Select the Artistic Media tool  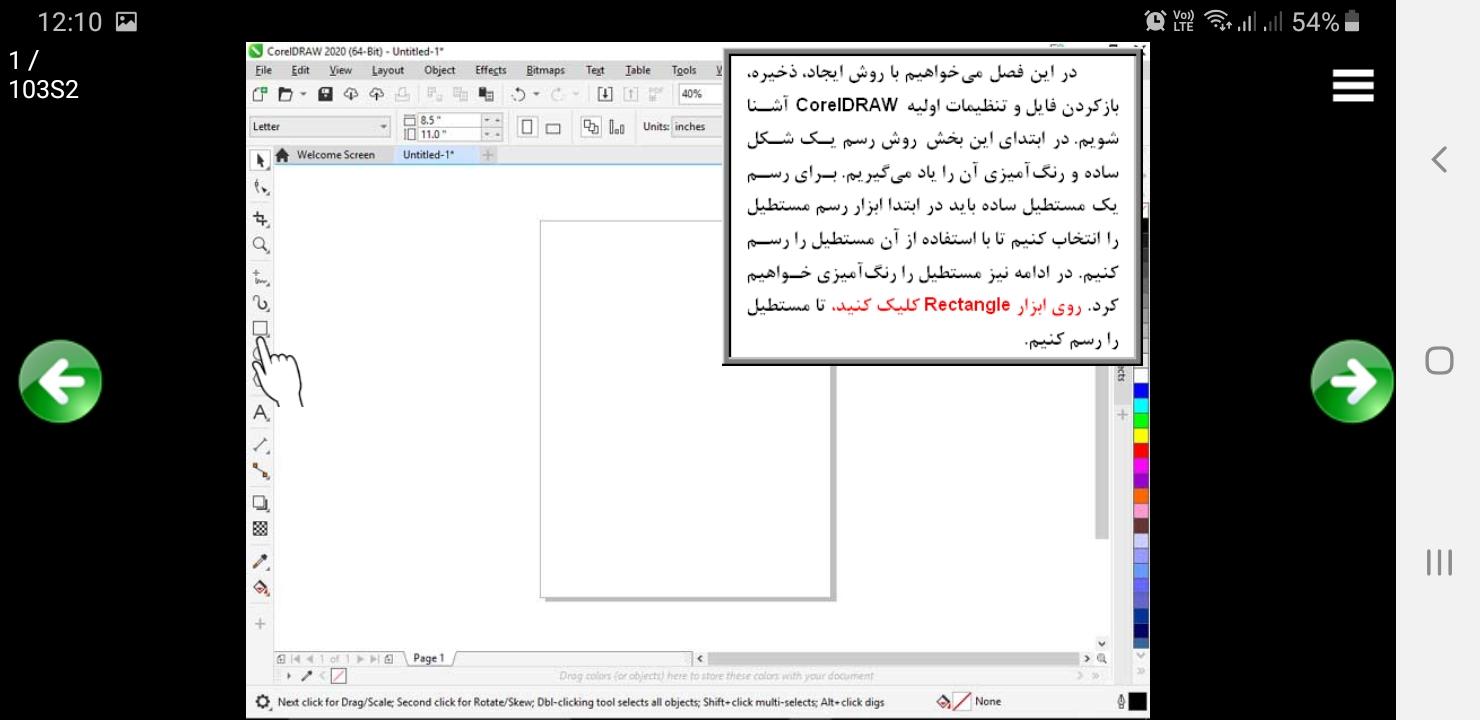point(260,303)
